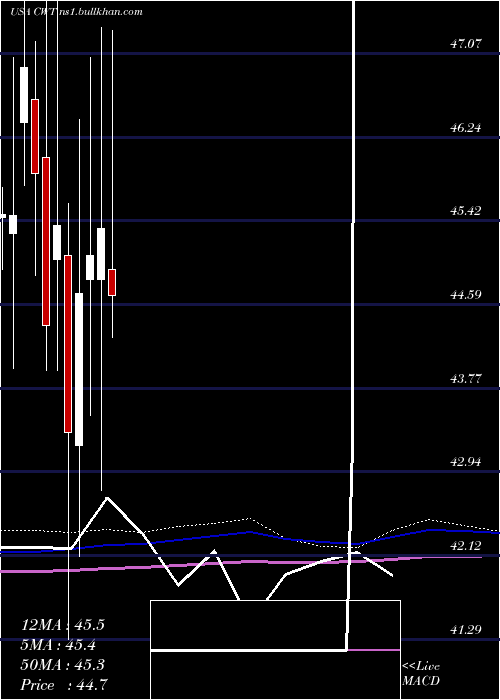Click the 44.59 price axis label
This screenshot has height=700, width=500.
tap(466, 295)
